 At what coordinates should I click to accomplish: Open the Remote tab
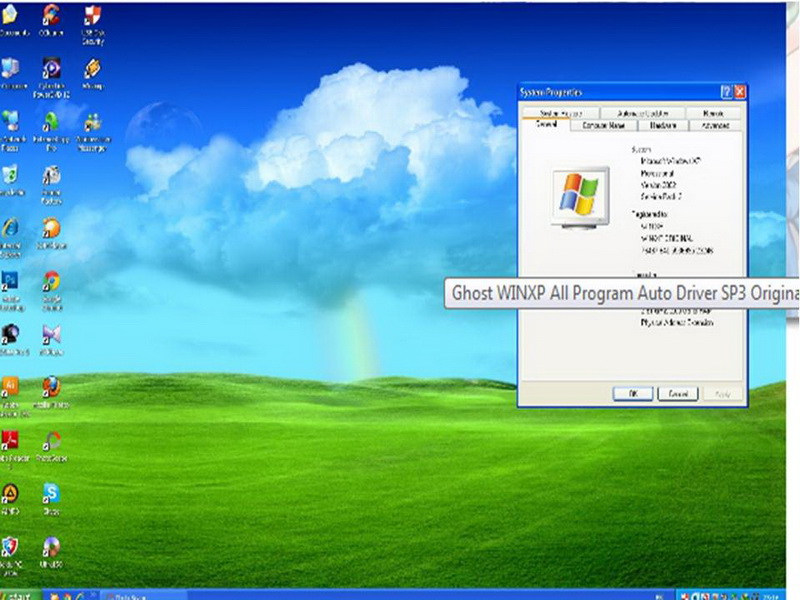[713, 113]
